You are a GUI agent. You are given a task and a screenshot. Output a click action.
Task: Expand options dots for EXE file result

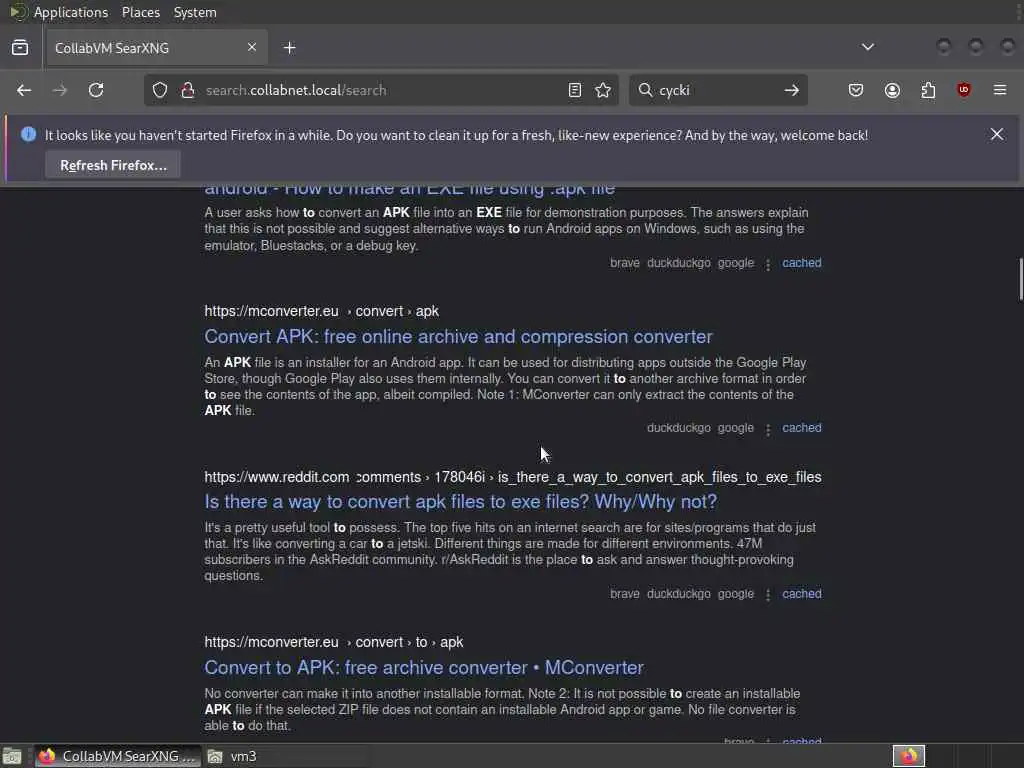tap(768, 264)
